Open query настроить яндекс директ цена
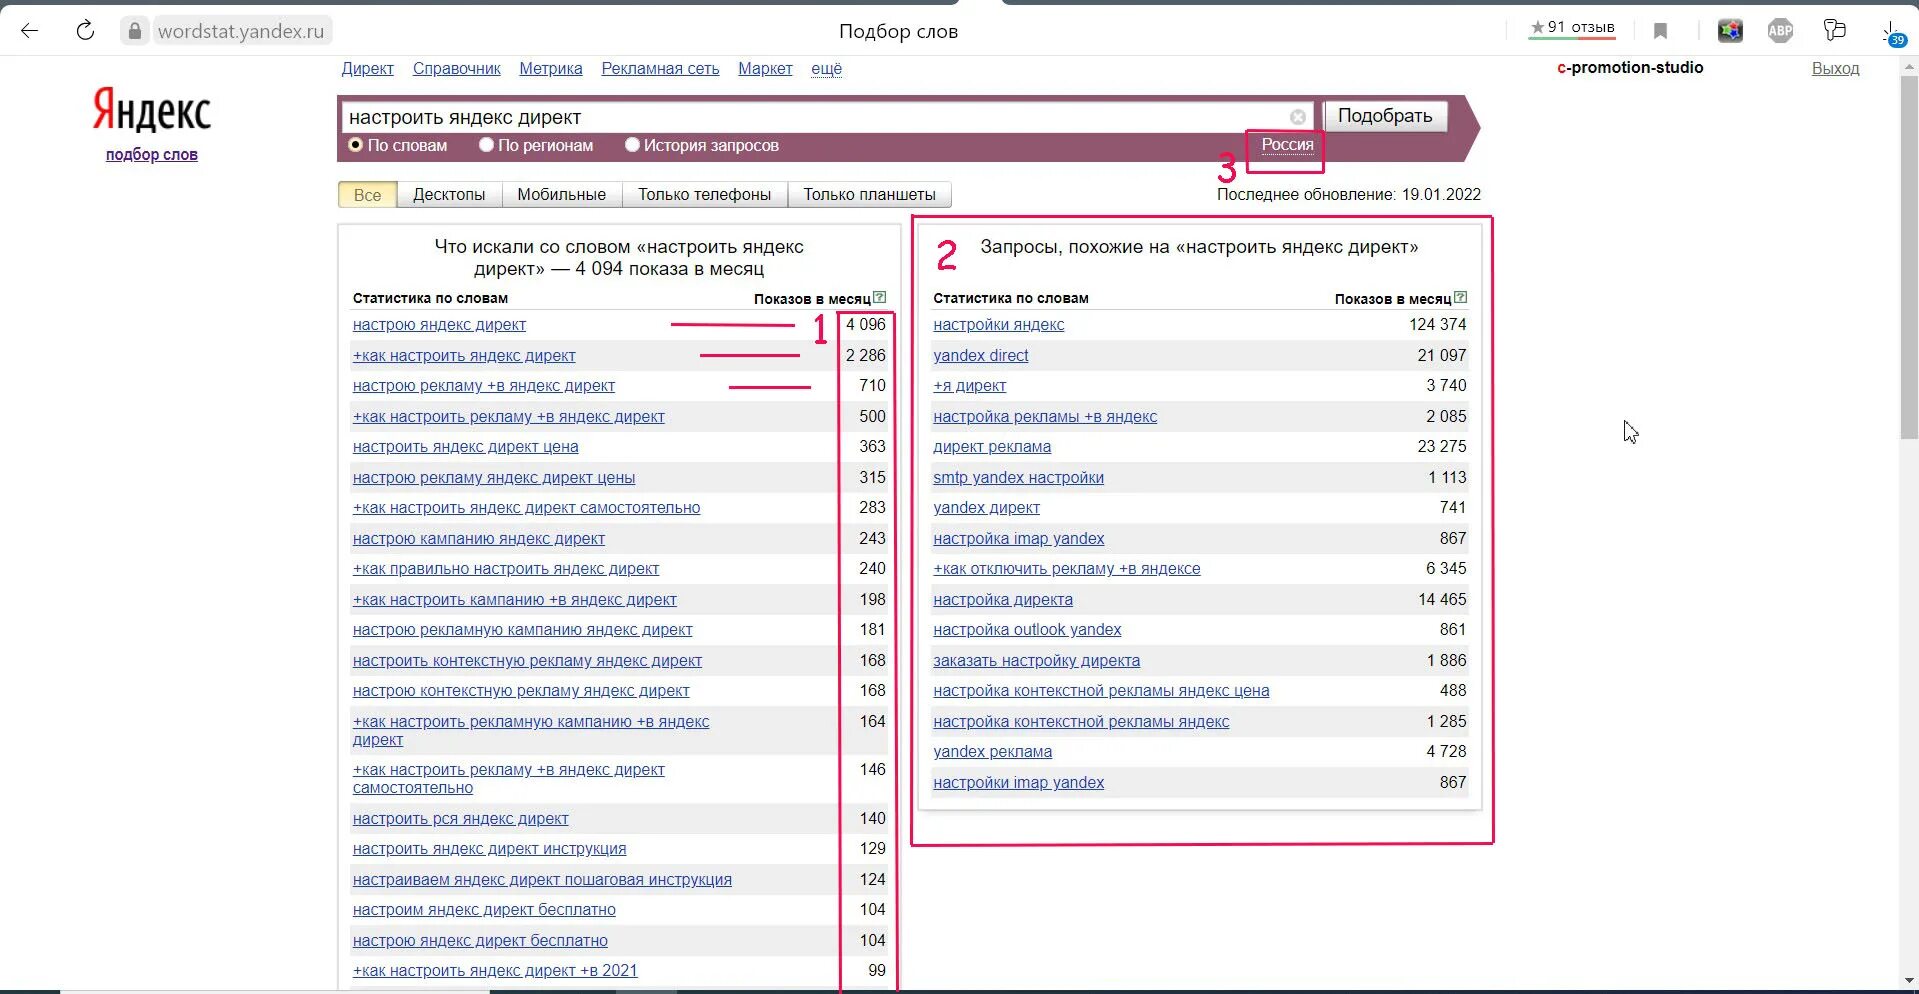The height and width of the screenshot is (994, 1919). pyautogui.click(x=465, y=447)
